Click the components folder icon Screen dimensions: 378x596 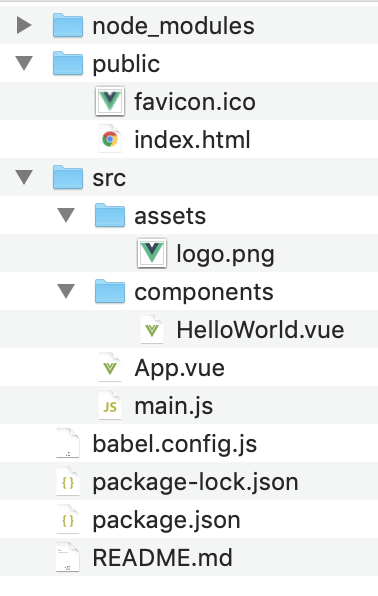(110, 291)
